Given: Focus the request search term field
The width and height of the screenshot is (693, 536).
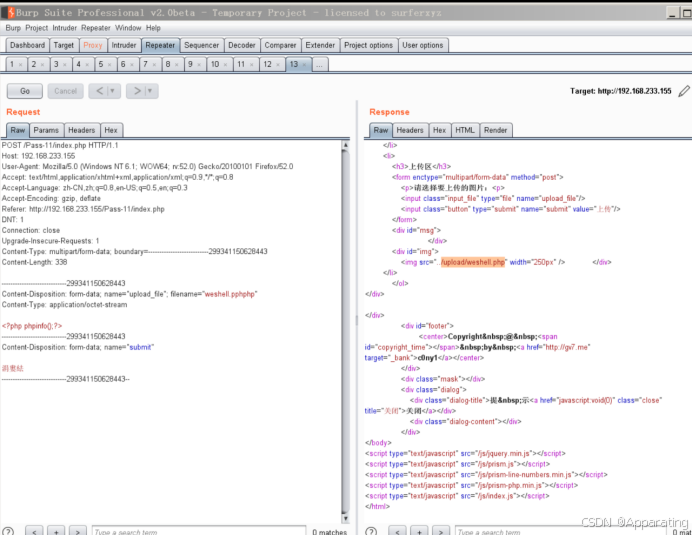Looking at the screenshot, I should [199, 532].
